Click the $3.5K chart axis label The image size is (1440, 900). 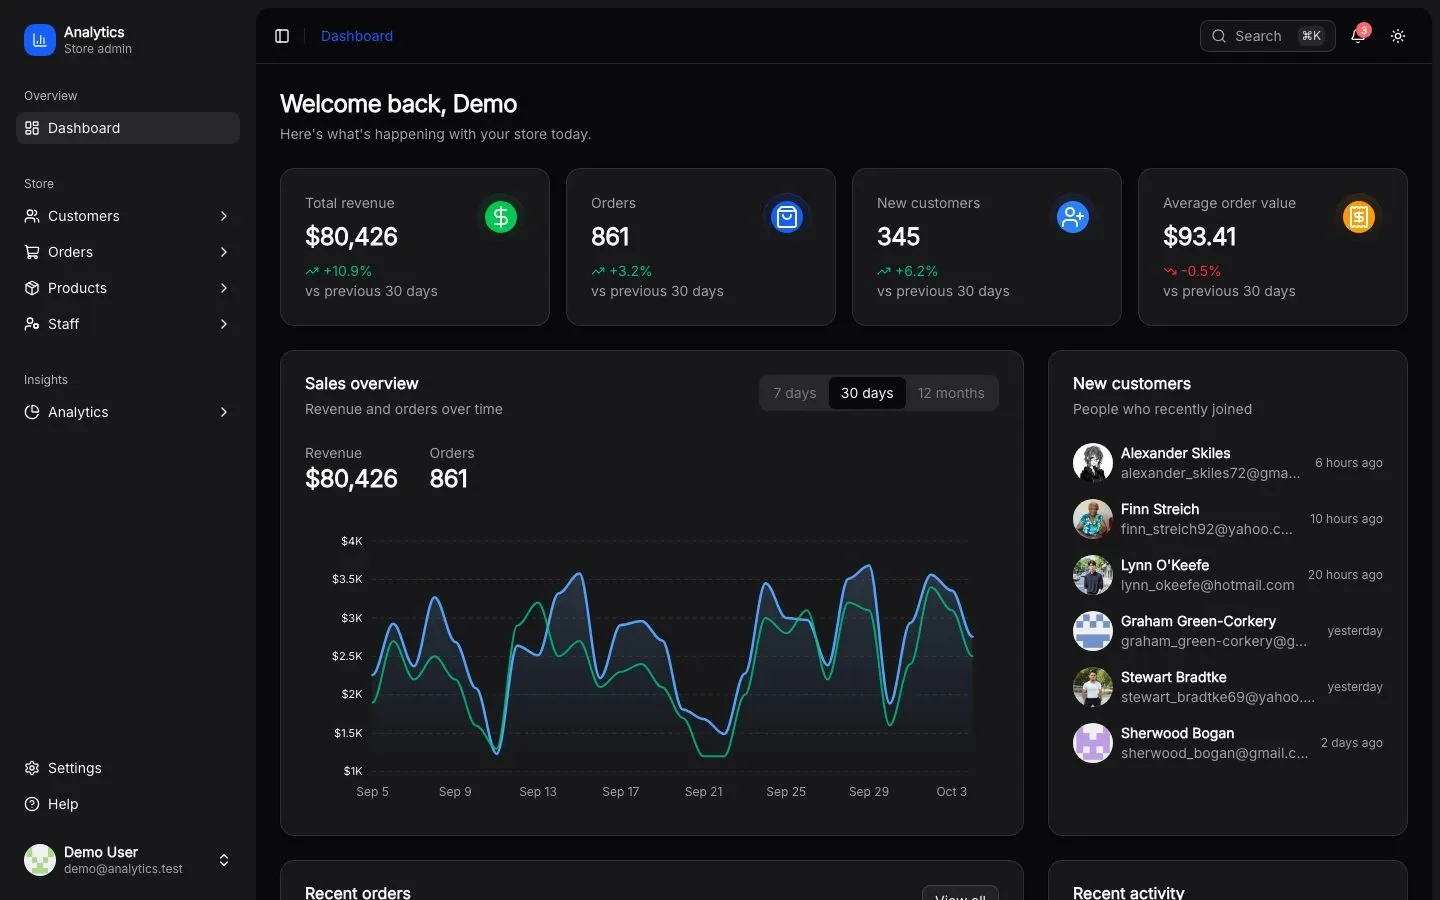[x=347, y=579]
